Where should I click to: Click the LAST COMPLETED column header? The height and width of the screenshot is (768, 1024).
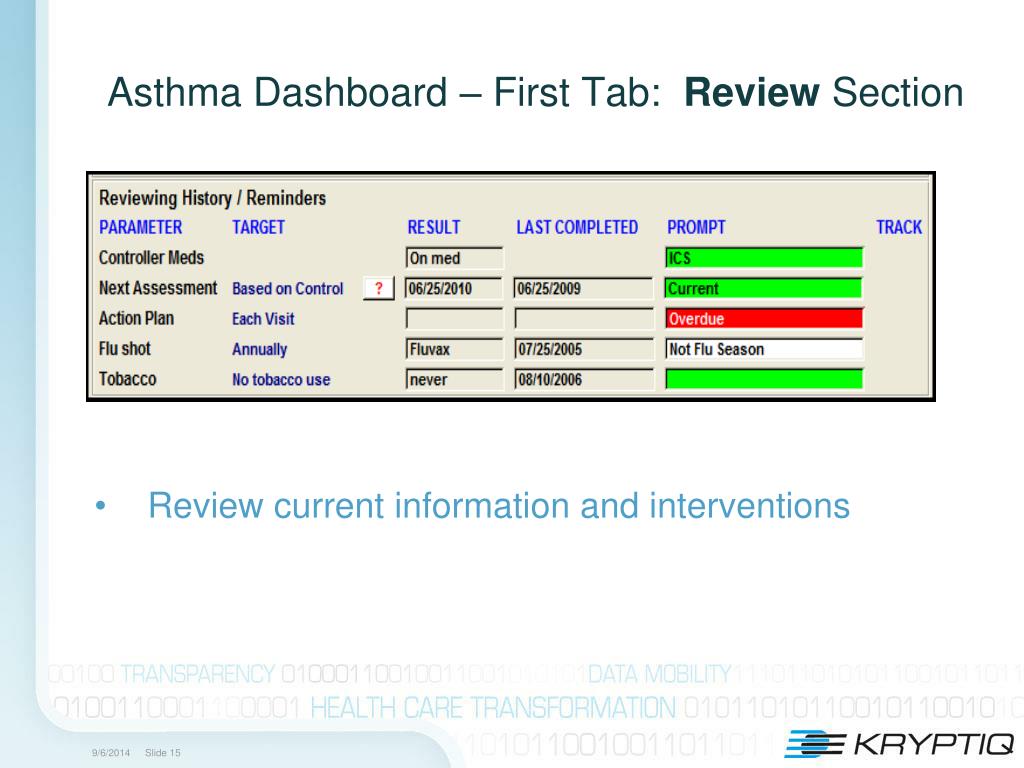coord(577,227)
